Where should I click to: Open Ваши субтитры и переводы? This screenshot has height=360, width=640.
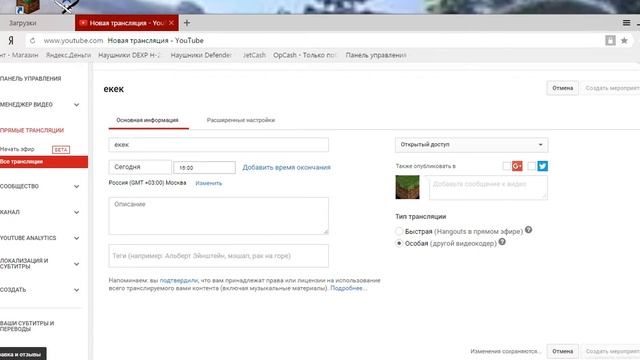27,326
